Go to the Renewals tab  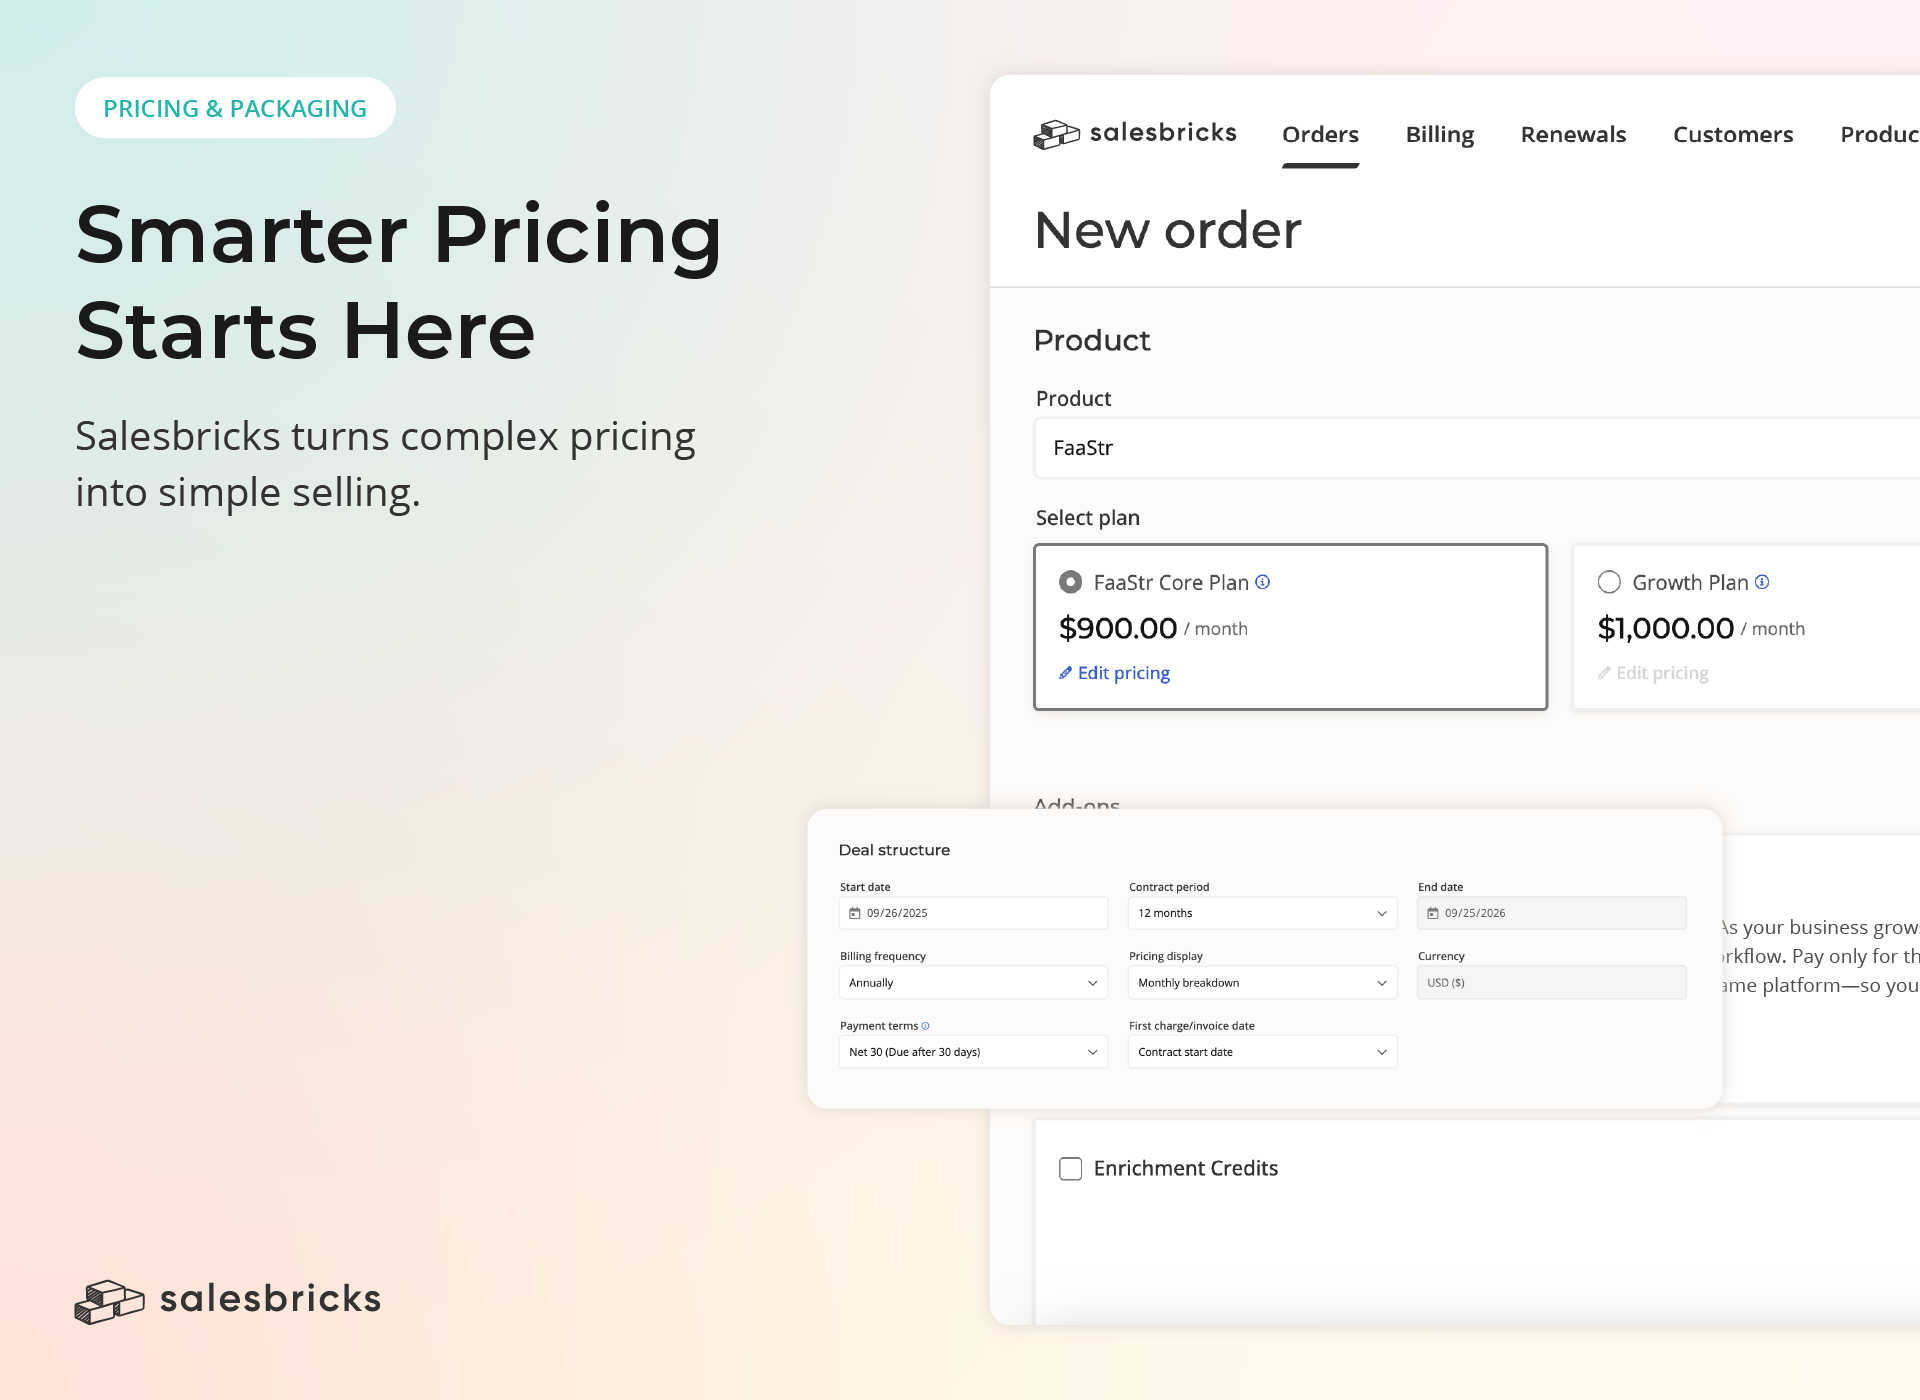tap(1573, 135)
